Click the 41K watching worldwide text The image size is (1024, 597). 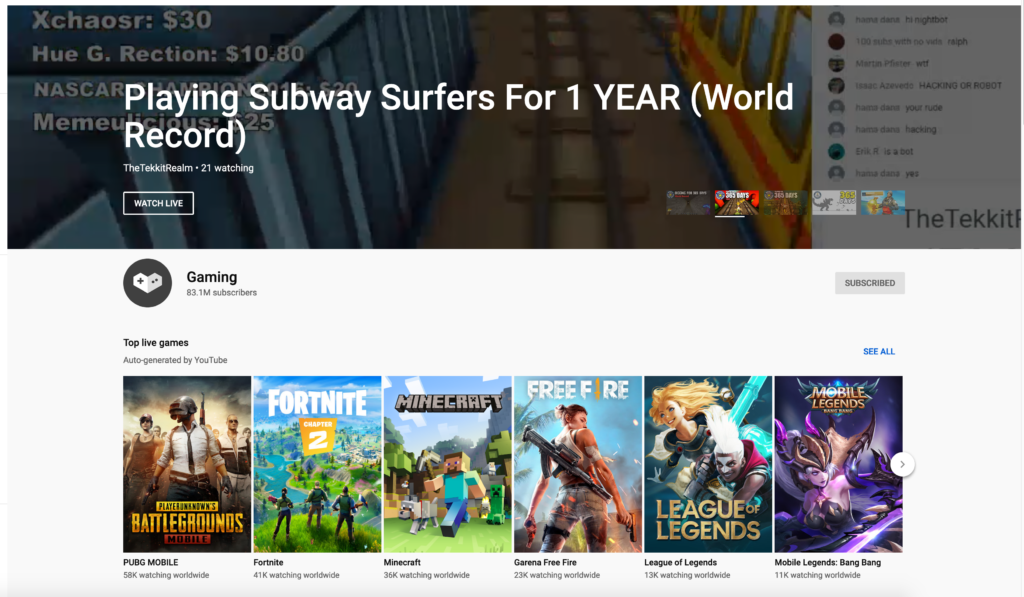pos(296,575)
